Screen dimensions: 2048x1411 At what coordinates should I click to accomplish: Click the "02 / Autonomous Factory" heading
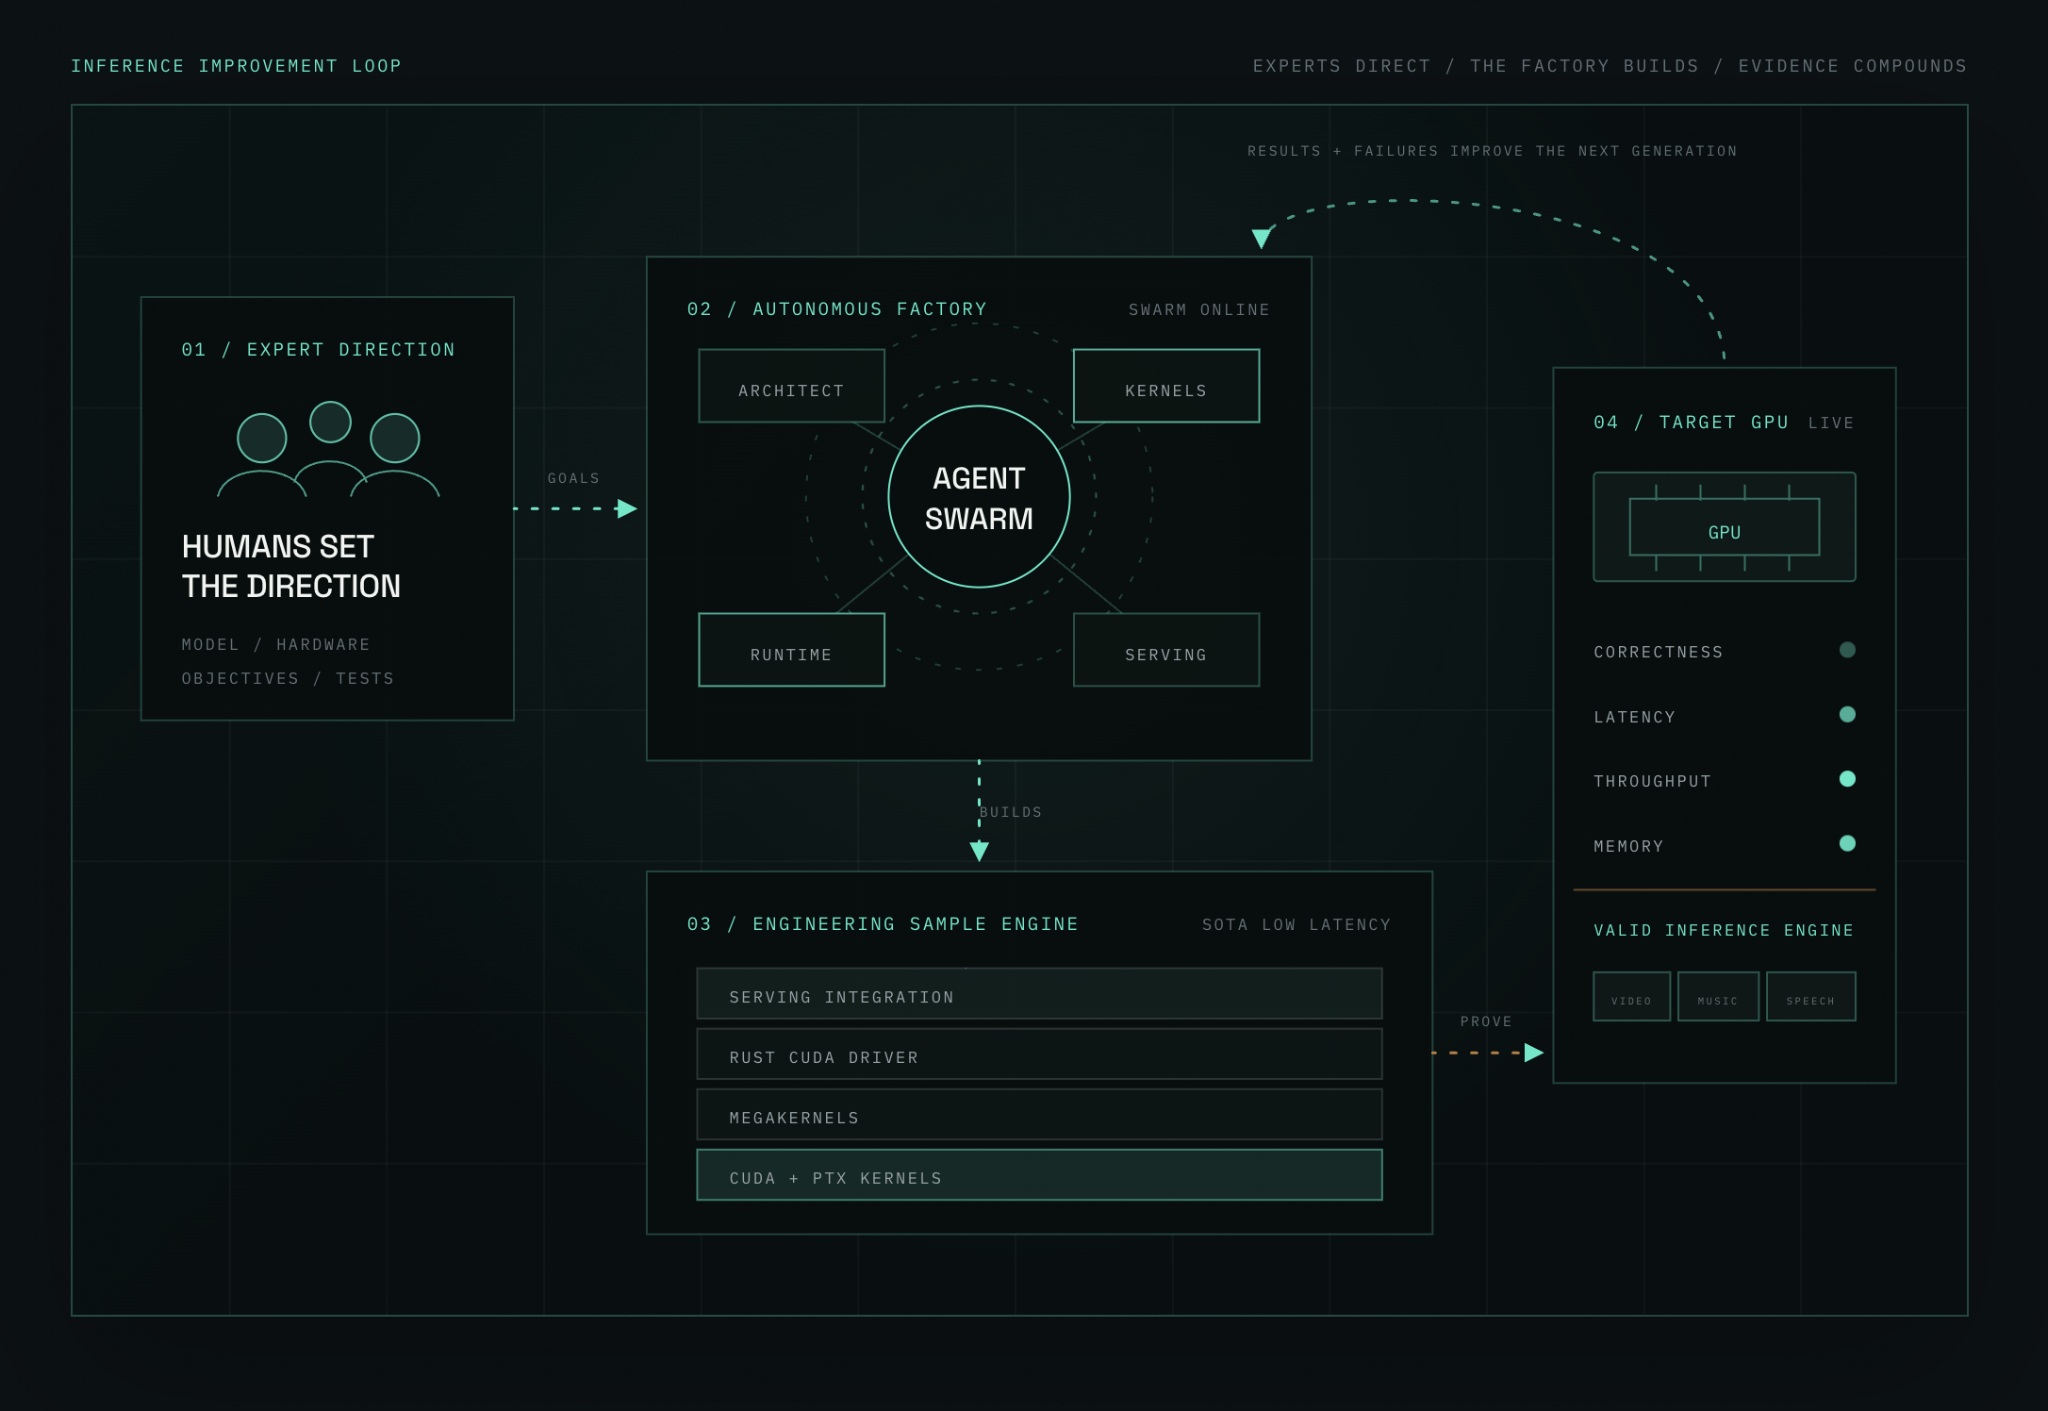(837, 310)
